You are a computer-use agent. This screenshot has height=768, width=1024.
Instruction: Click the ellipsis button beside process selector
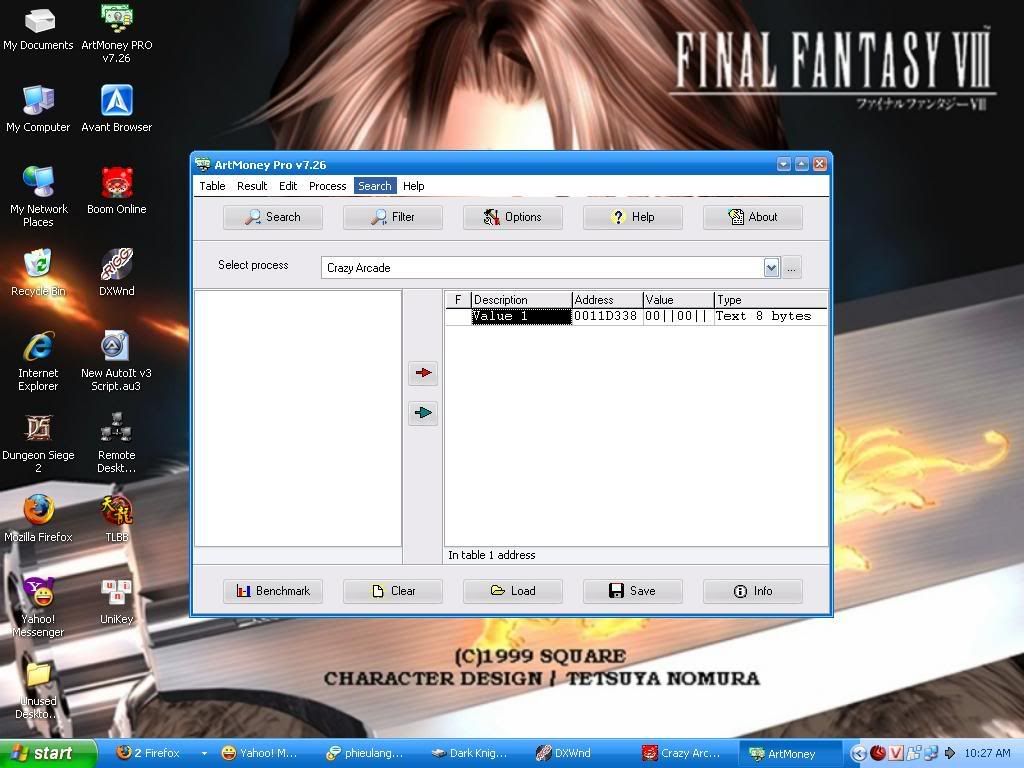point(792,268)
